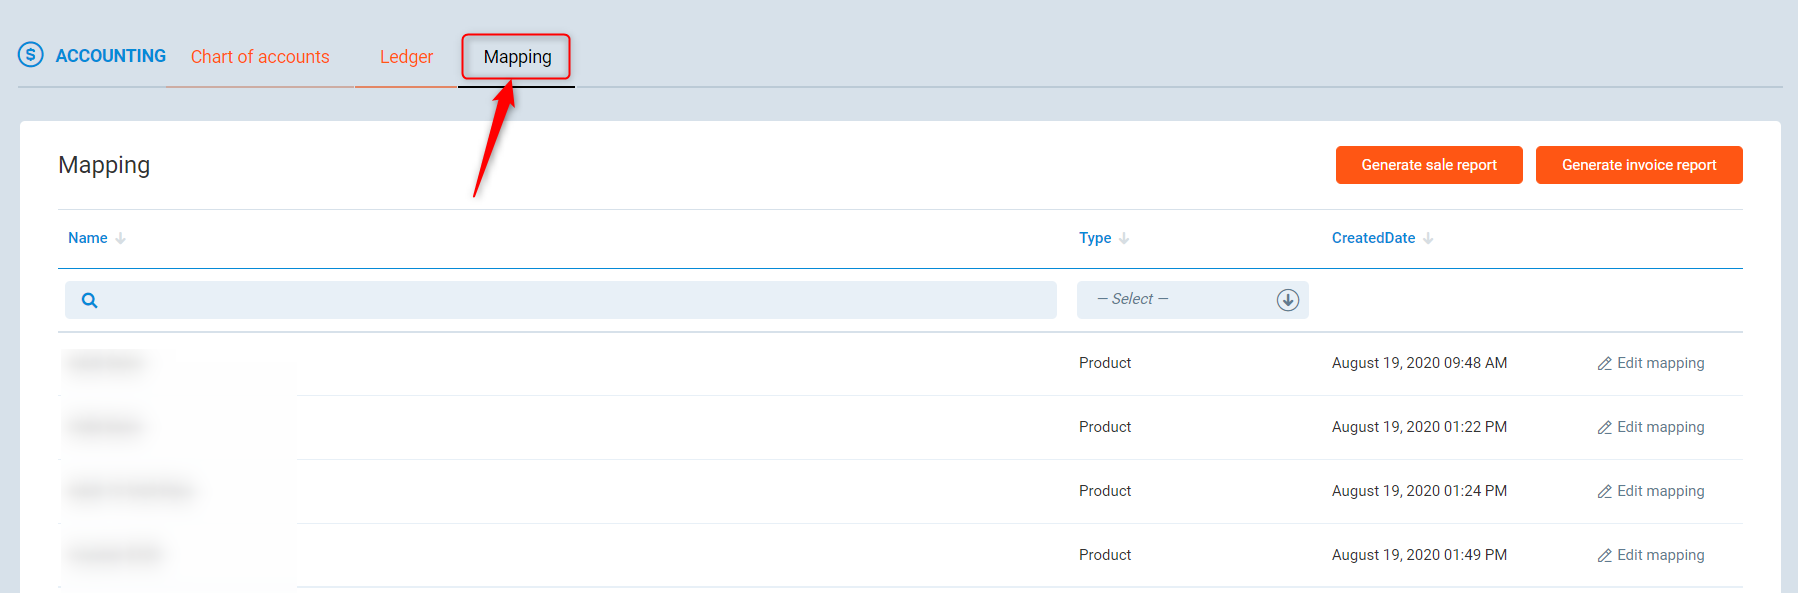Screen dimensions: 1798x593
Task: Click the circled down arrow in Type filter
Action: (x=1287, y=300)
